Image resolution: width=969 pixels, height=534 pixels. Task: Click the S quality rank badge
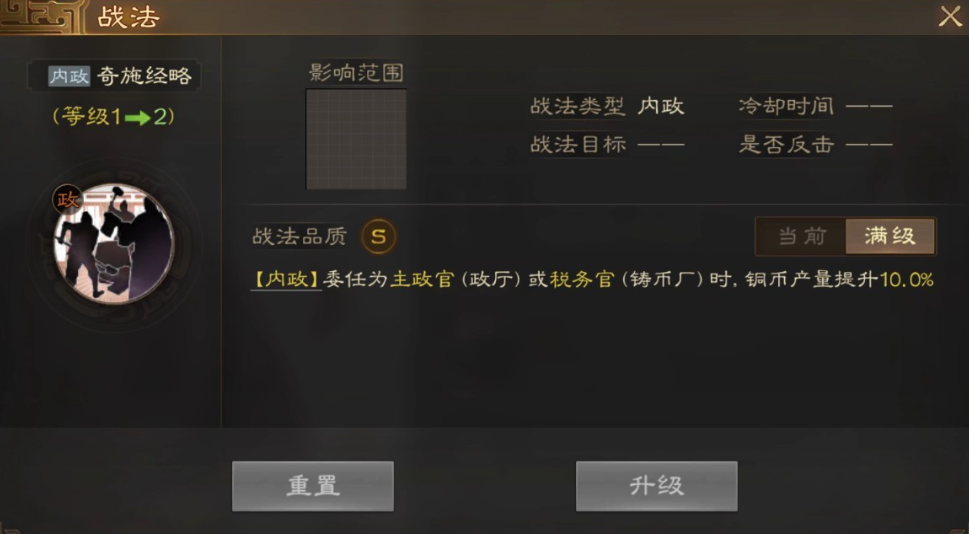(x=379, y=236)
